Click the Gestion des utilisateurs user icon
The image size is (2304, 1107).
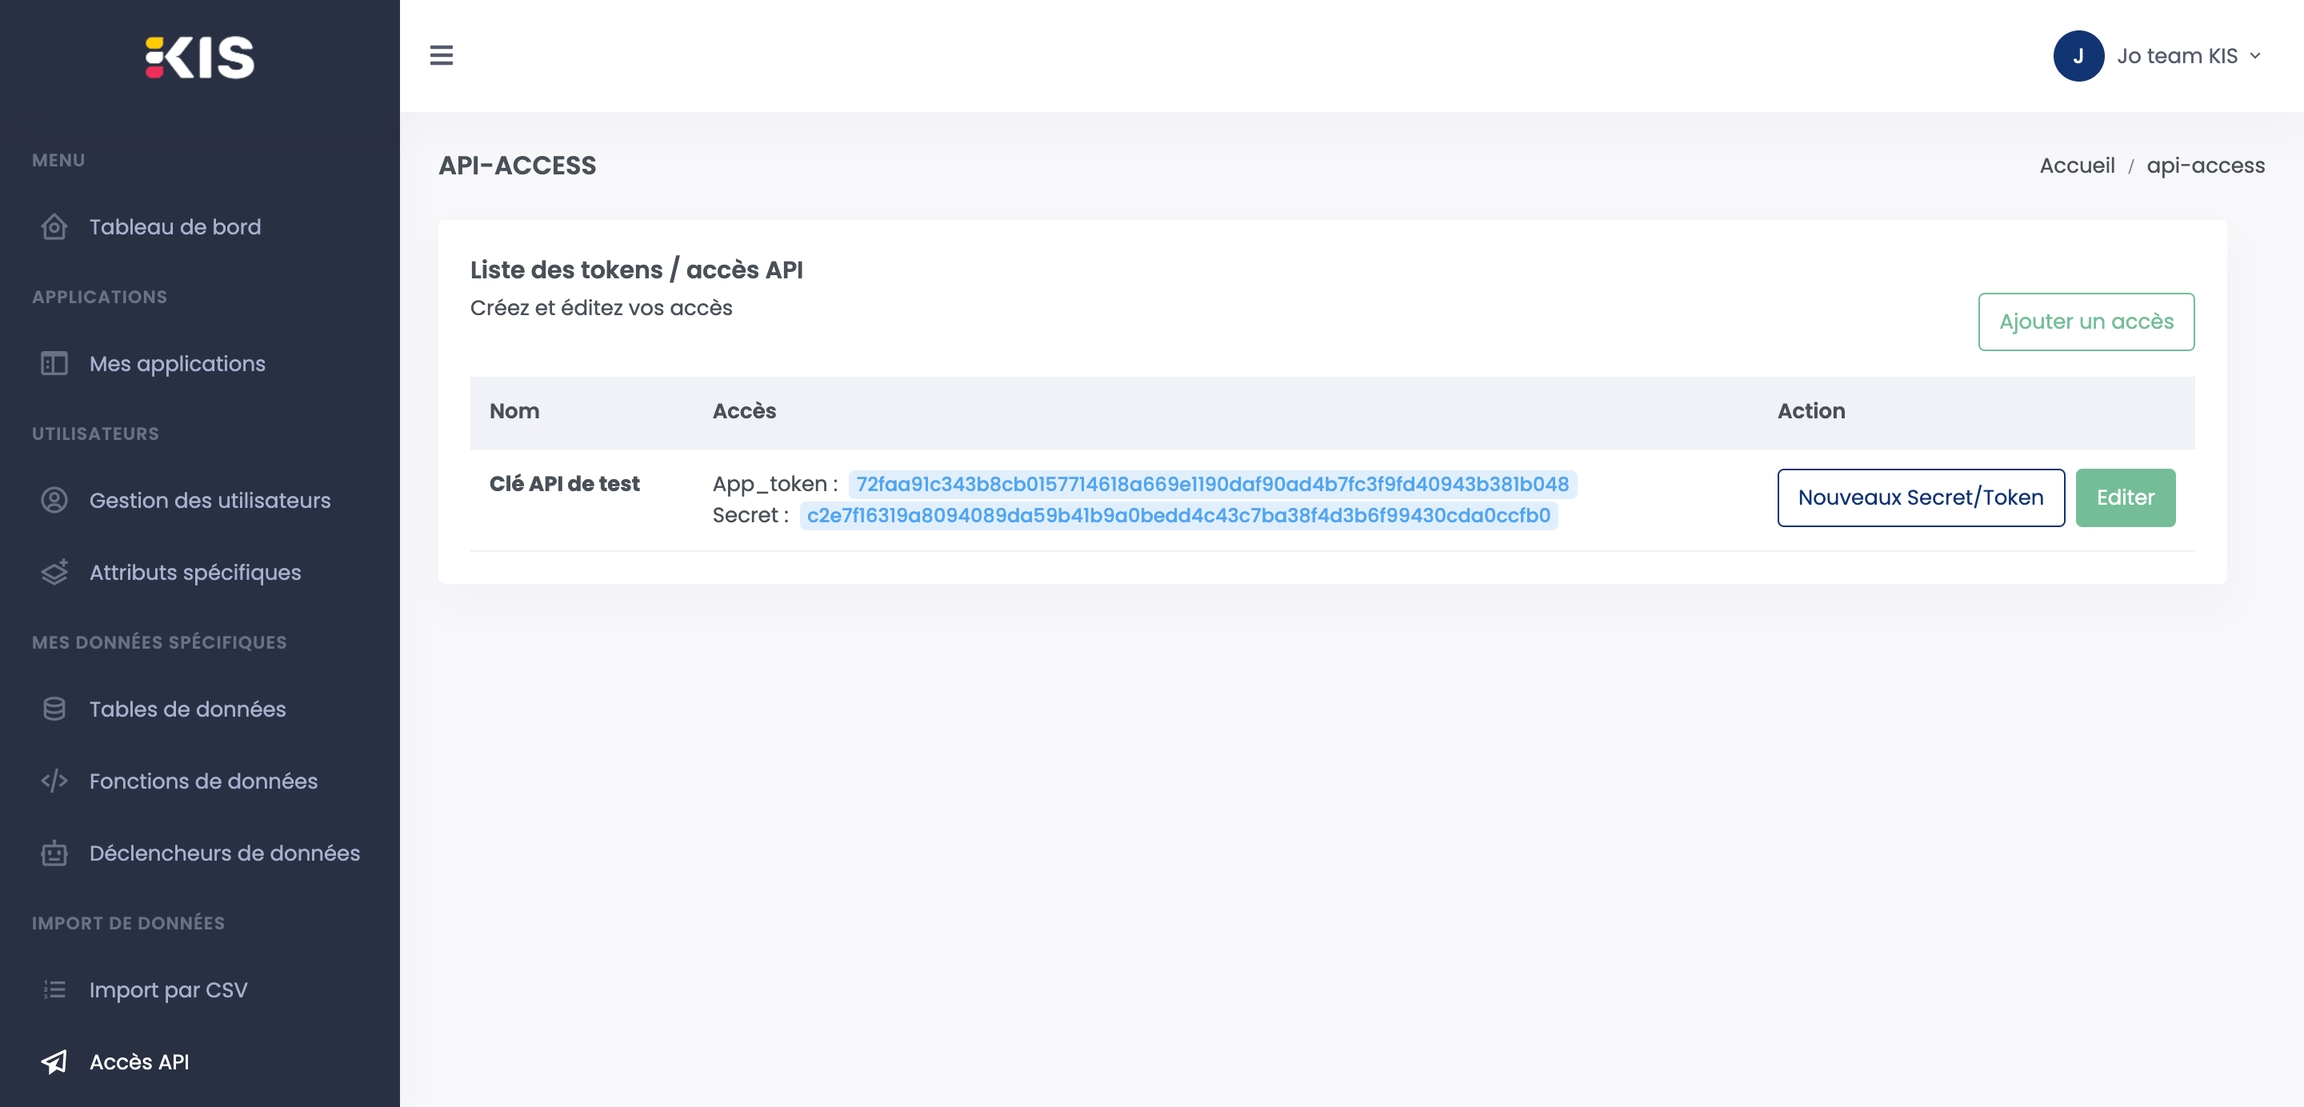[x=54, y=500]
